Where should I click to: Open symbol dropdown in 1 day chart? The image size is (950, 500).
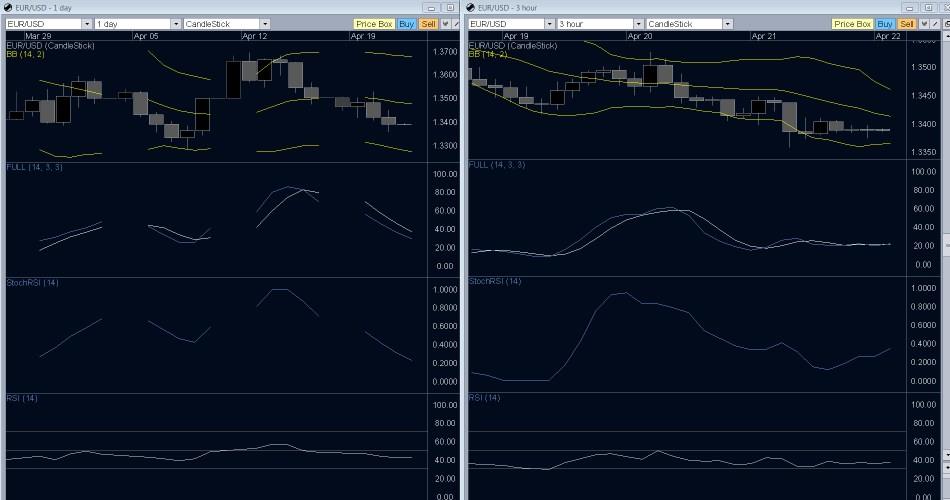point(87,24)
